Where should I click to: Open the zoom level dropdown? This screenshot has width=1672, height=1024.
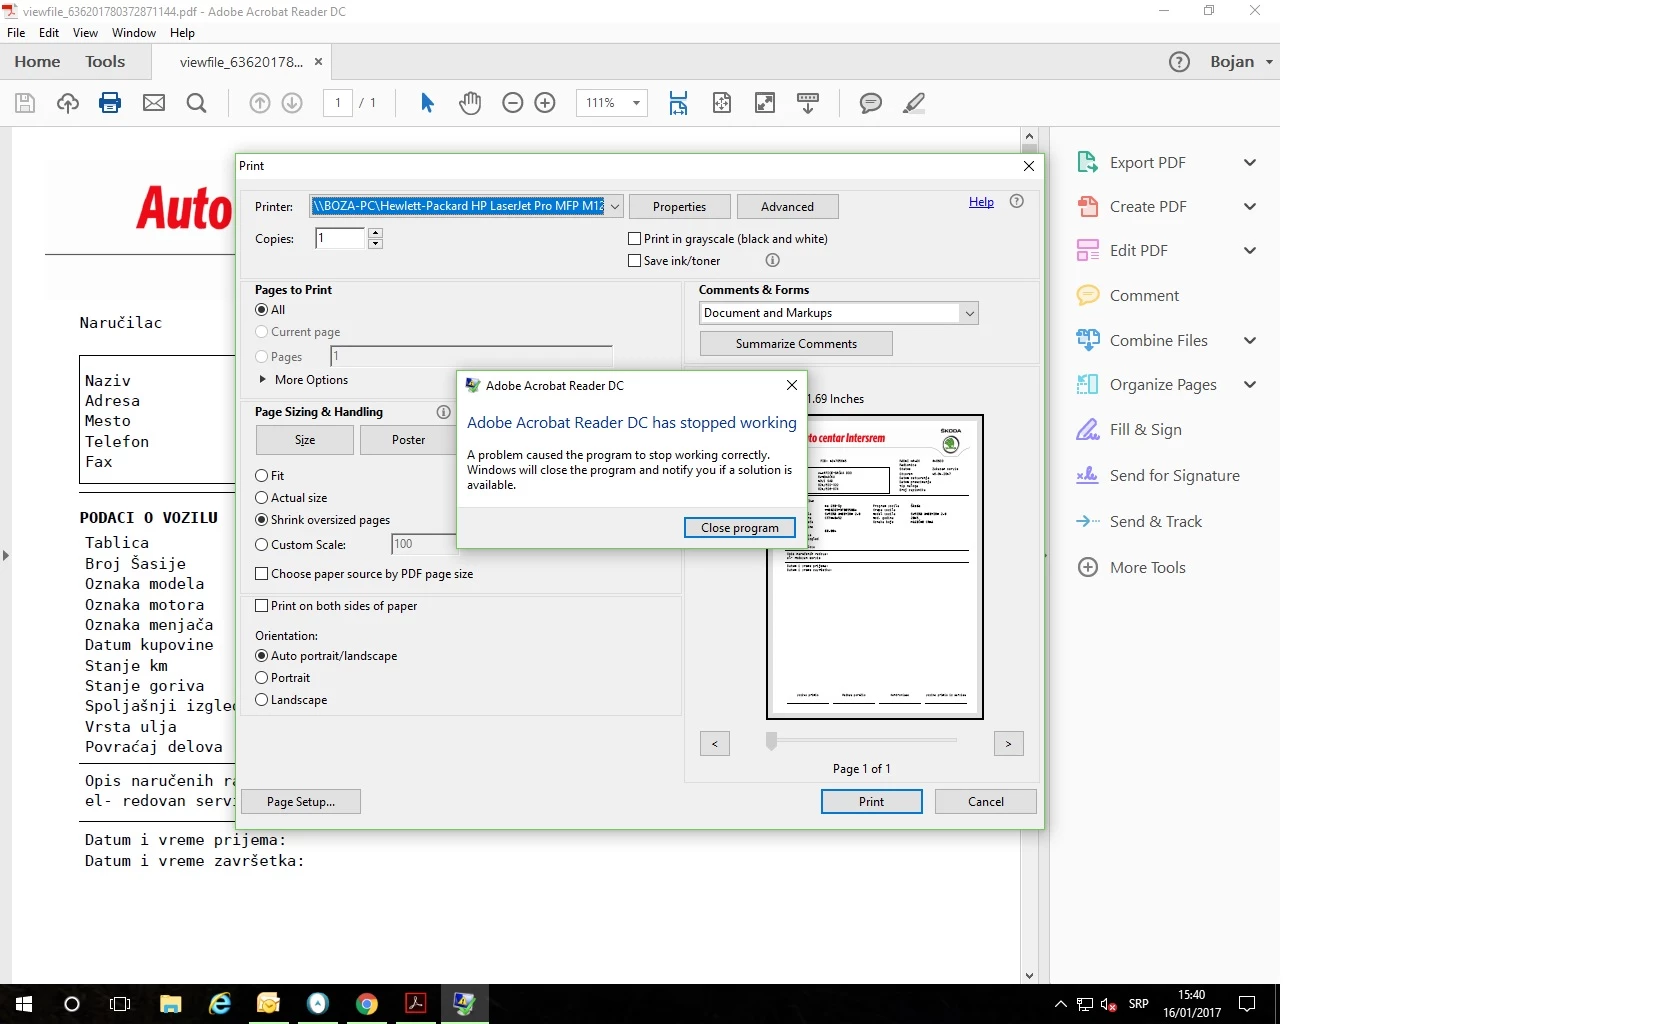pos(636,103)
